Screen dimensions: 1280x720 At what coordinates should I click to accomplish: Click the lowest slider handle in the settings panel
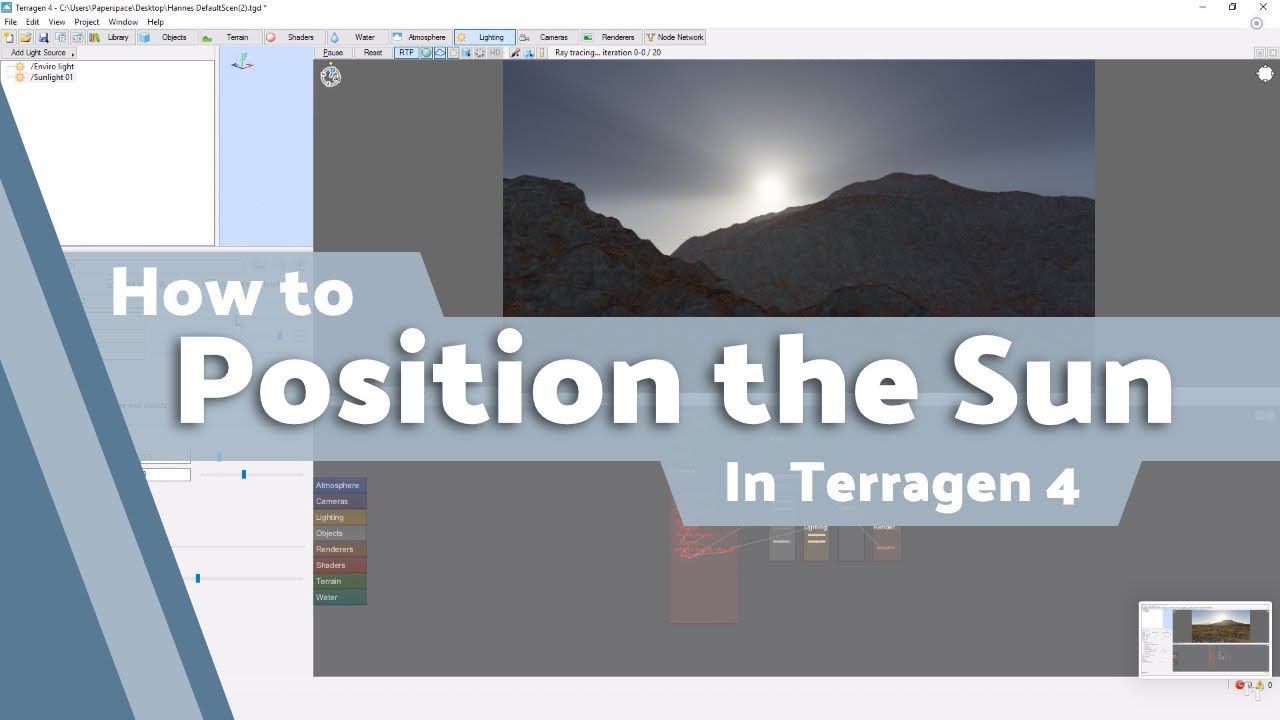(x=197, y=578)
